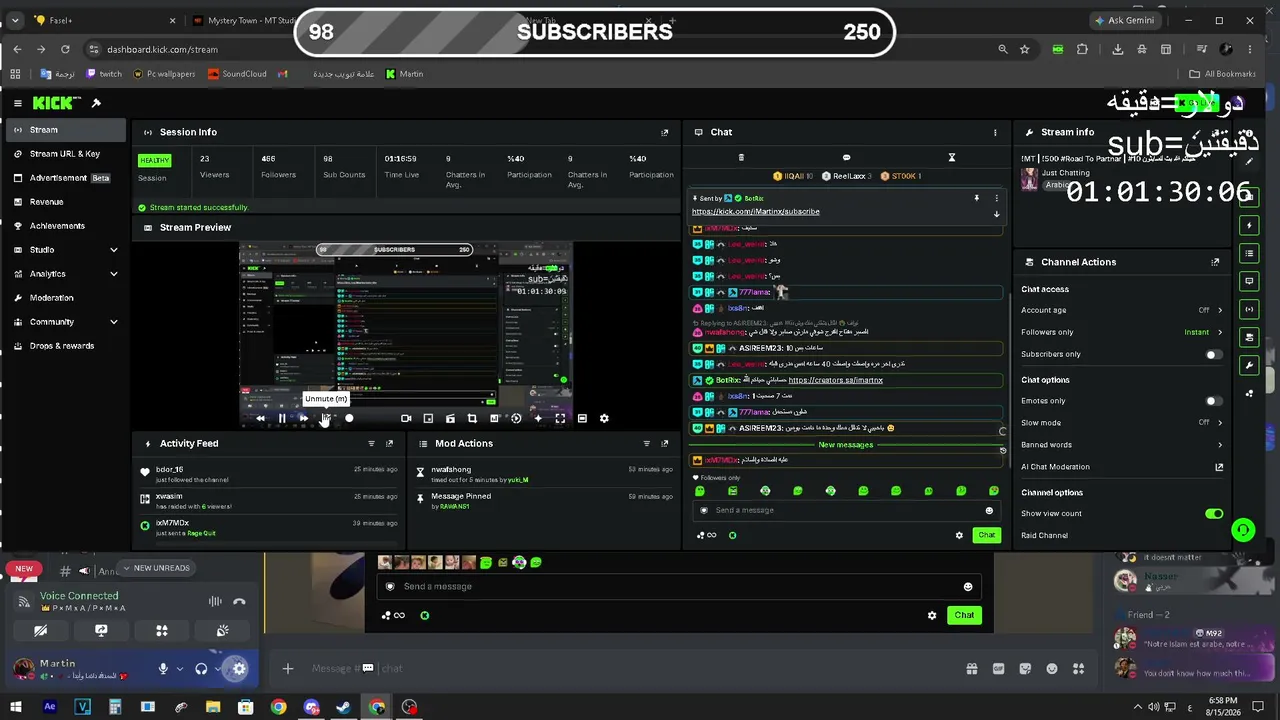Click Discord share screen button
Image resolution: width=1280 pixels, height=720 pixels.
(101, 631)
